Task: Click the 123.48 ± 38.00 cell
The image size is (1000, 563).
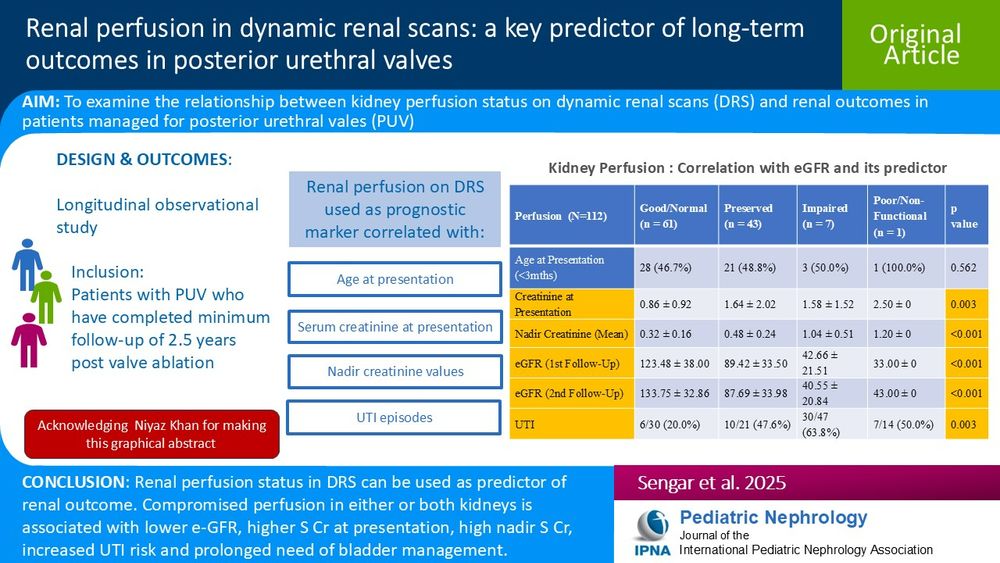Action: [x=676, y=363]
